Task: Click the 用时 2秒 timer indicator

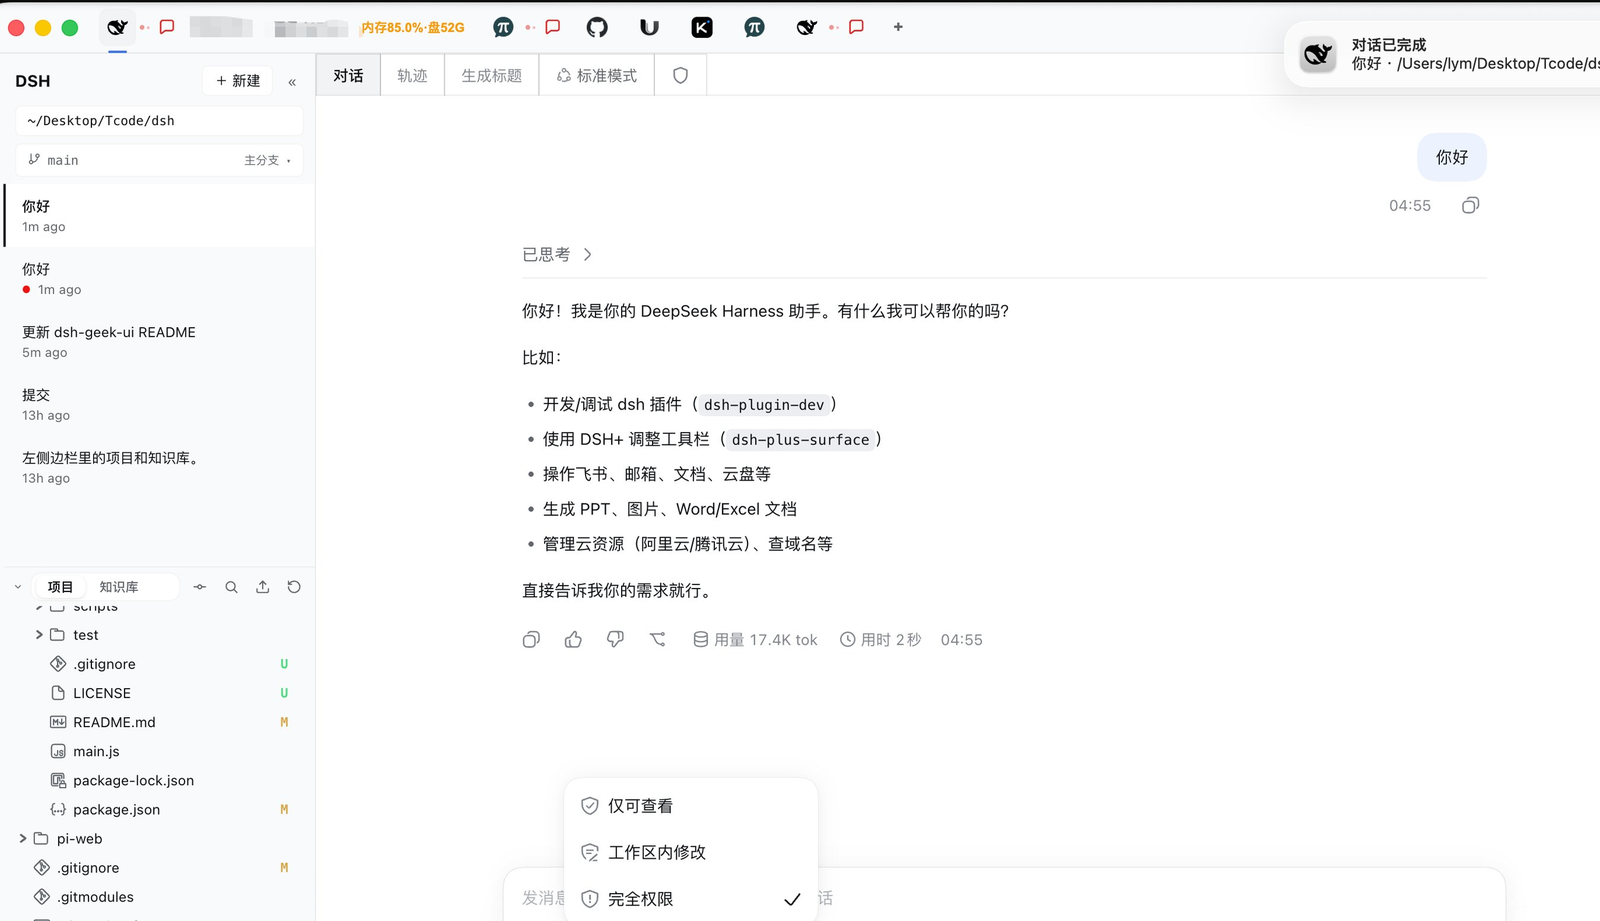Action: [881, 639]
